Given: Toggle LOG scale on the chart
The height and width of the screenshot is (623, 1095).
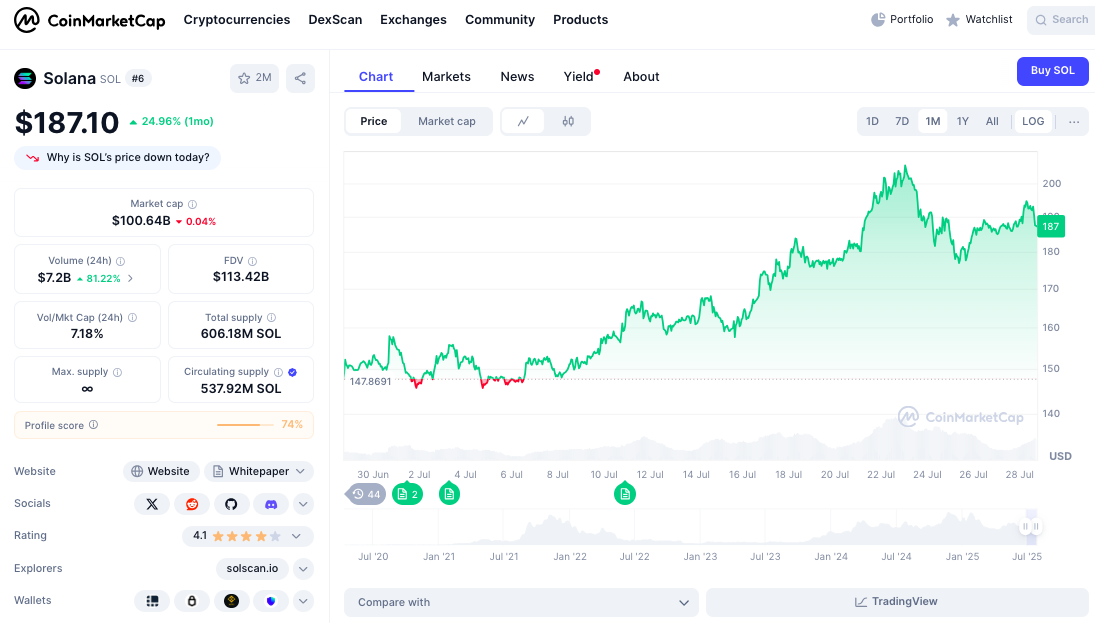Looking at the screenshot, I should (1033, 120).
